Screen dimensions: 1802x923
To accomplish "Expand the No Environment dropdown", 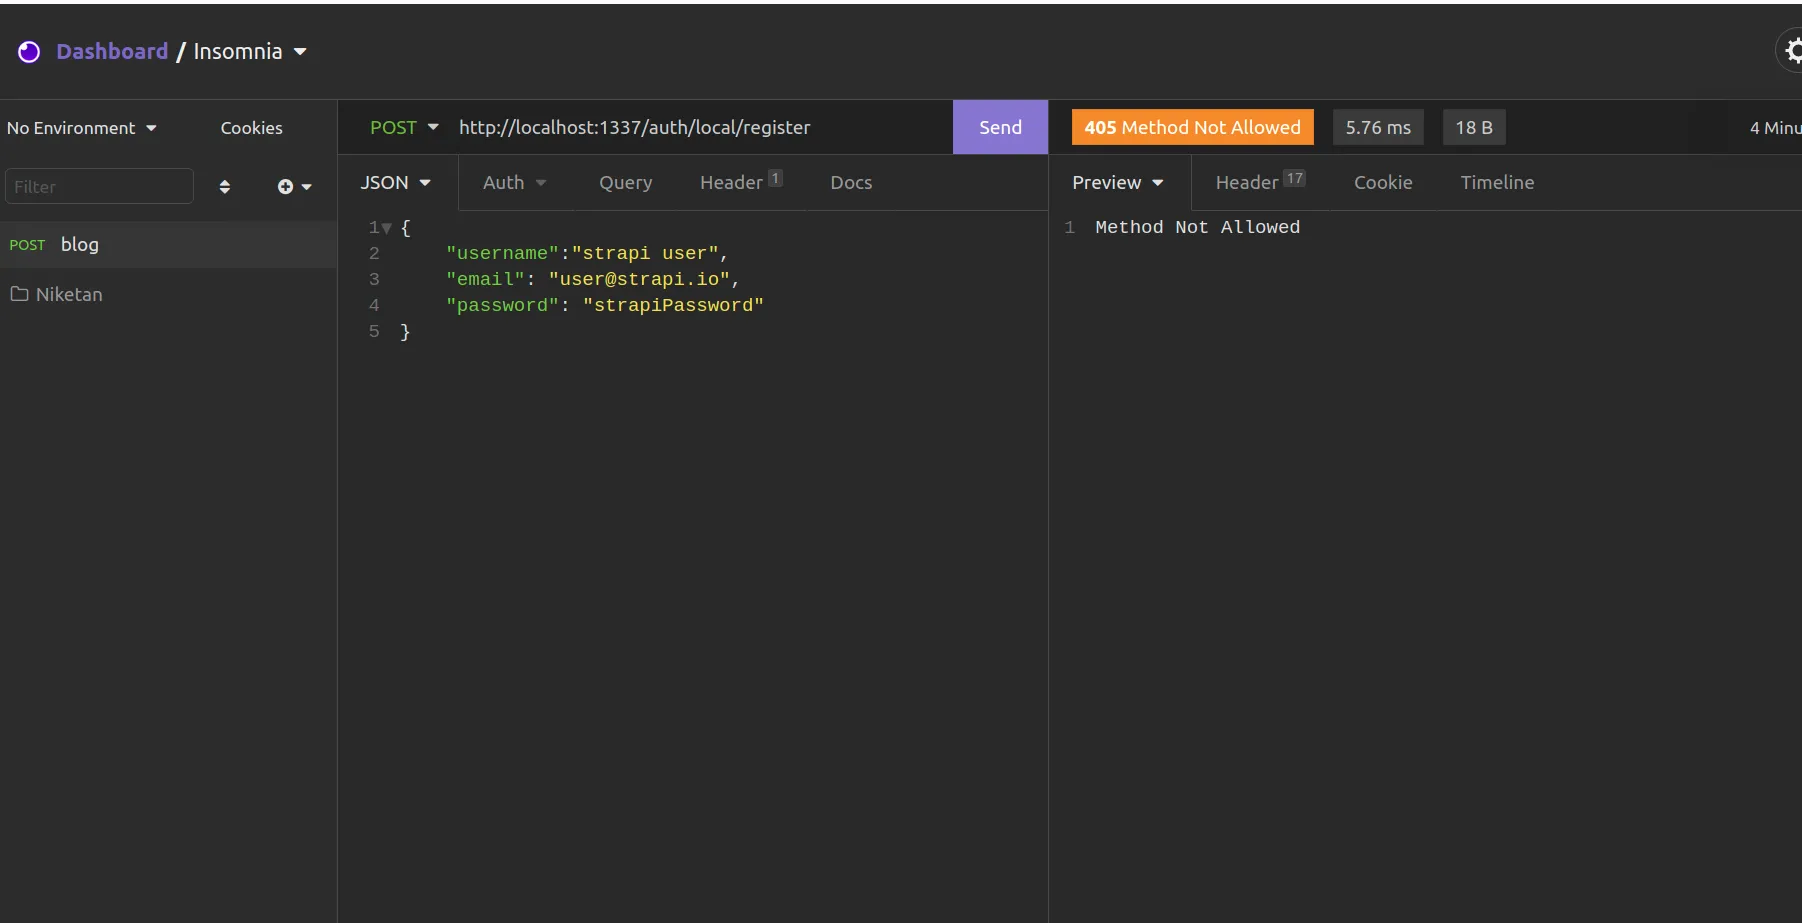I will 82,128.
